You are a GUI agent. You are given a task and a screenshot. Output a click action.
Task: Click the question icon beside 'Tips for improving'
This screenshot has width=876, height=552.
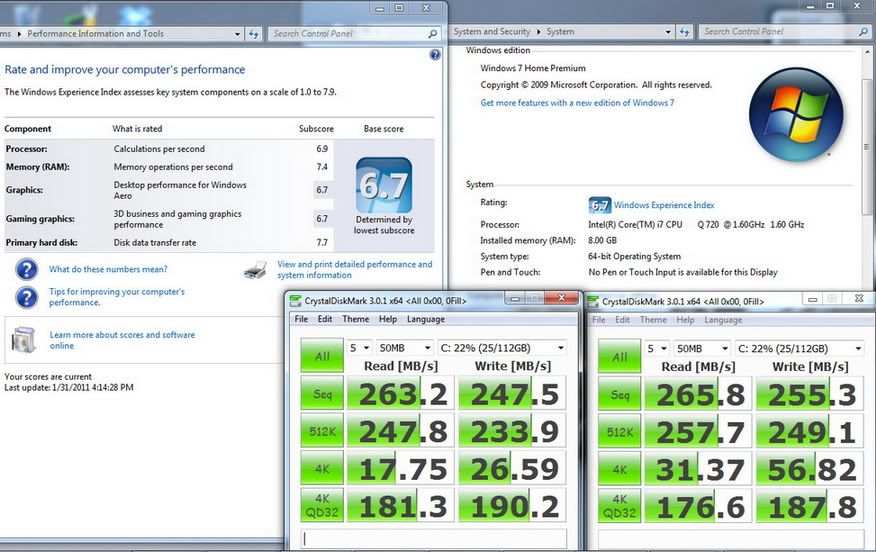(x=26, y=297)
